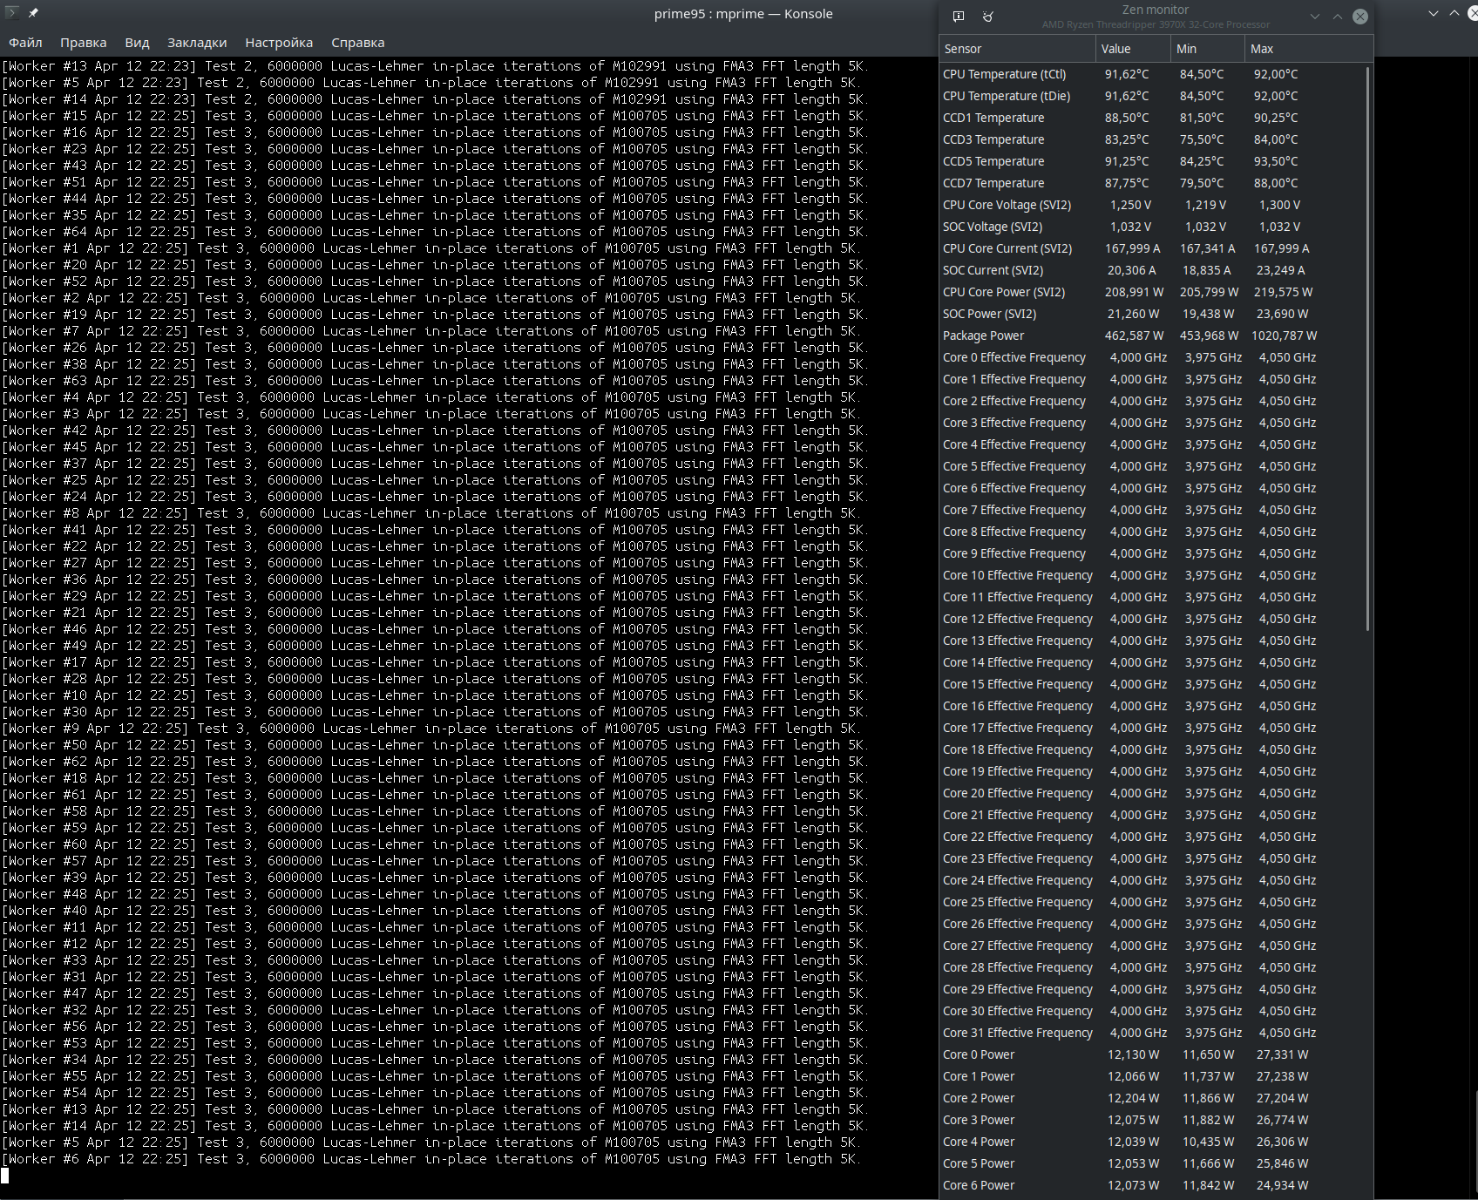The width and height of the screenshot is (1478, 1200).
Task: Select the Core 0 Power row
Action: 1152,1055
